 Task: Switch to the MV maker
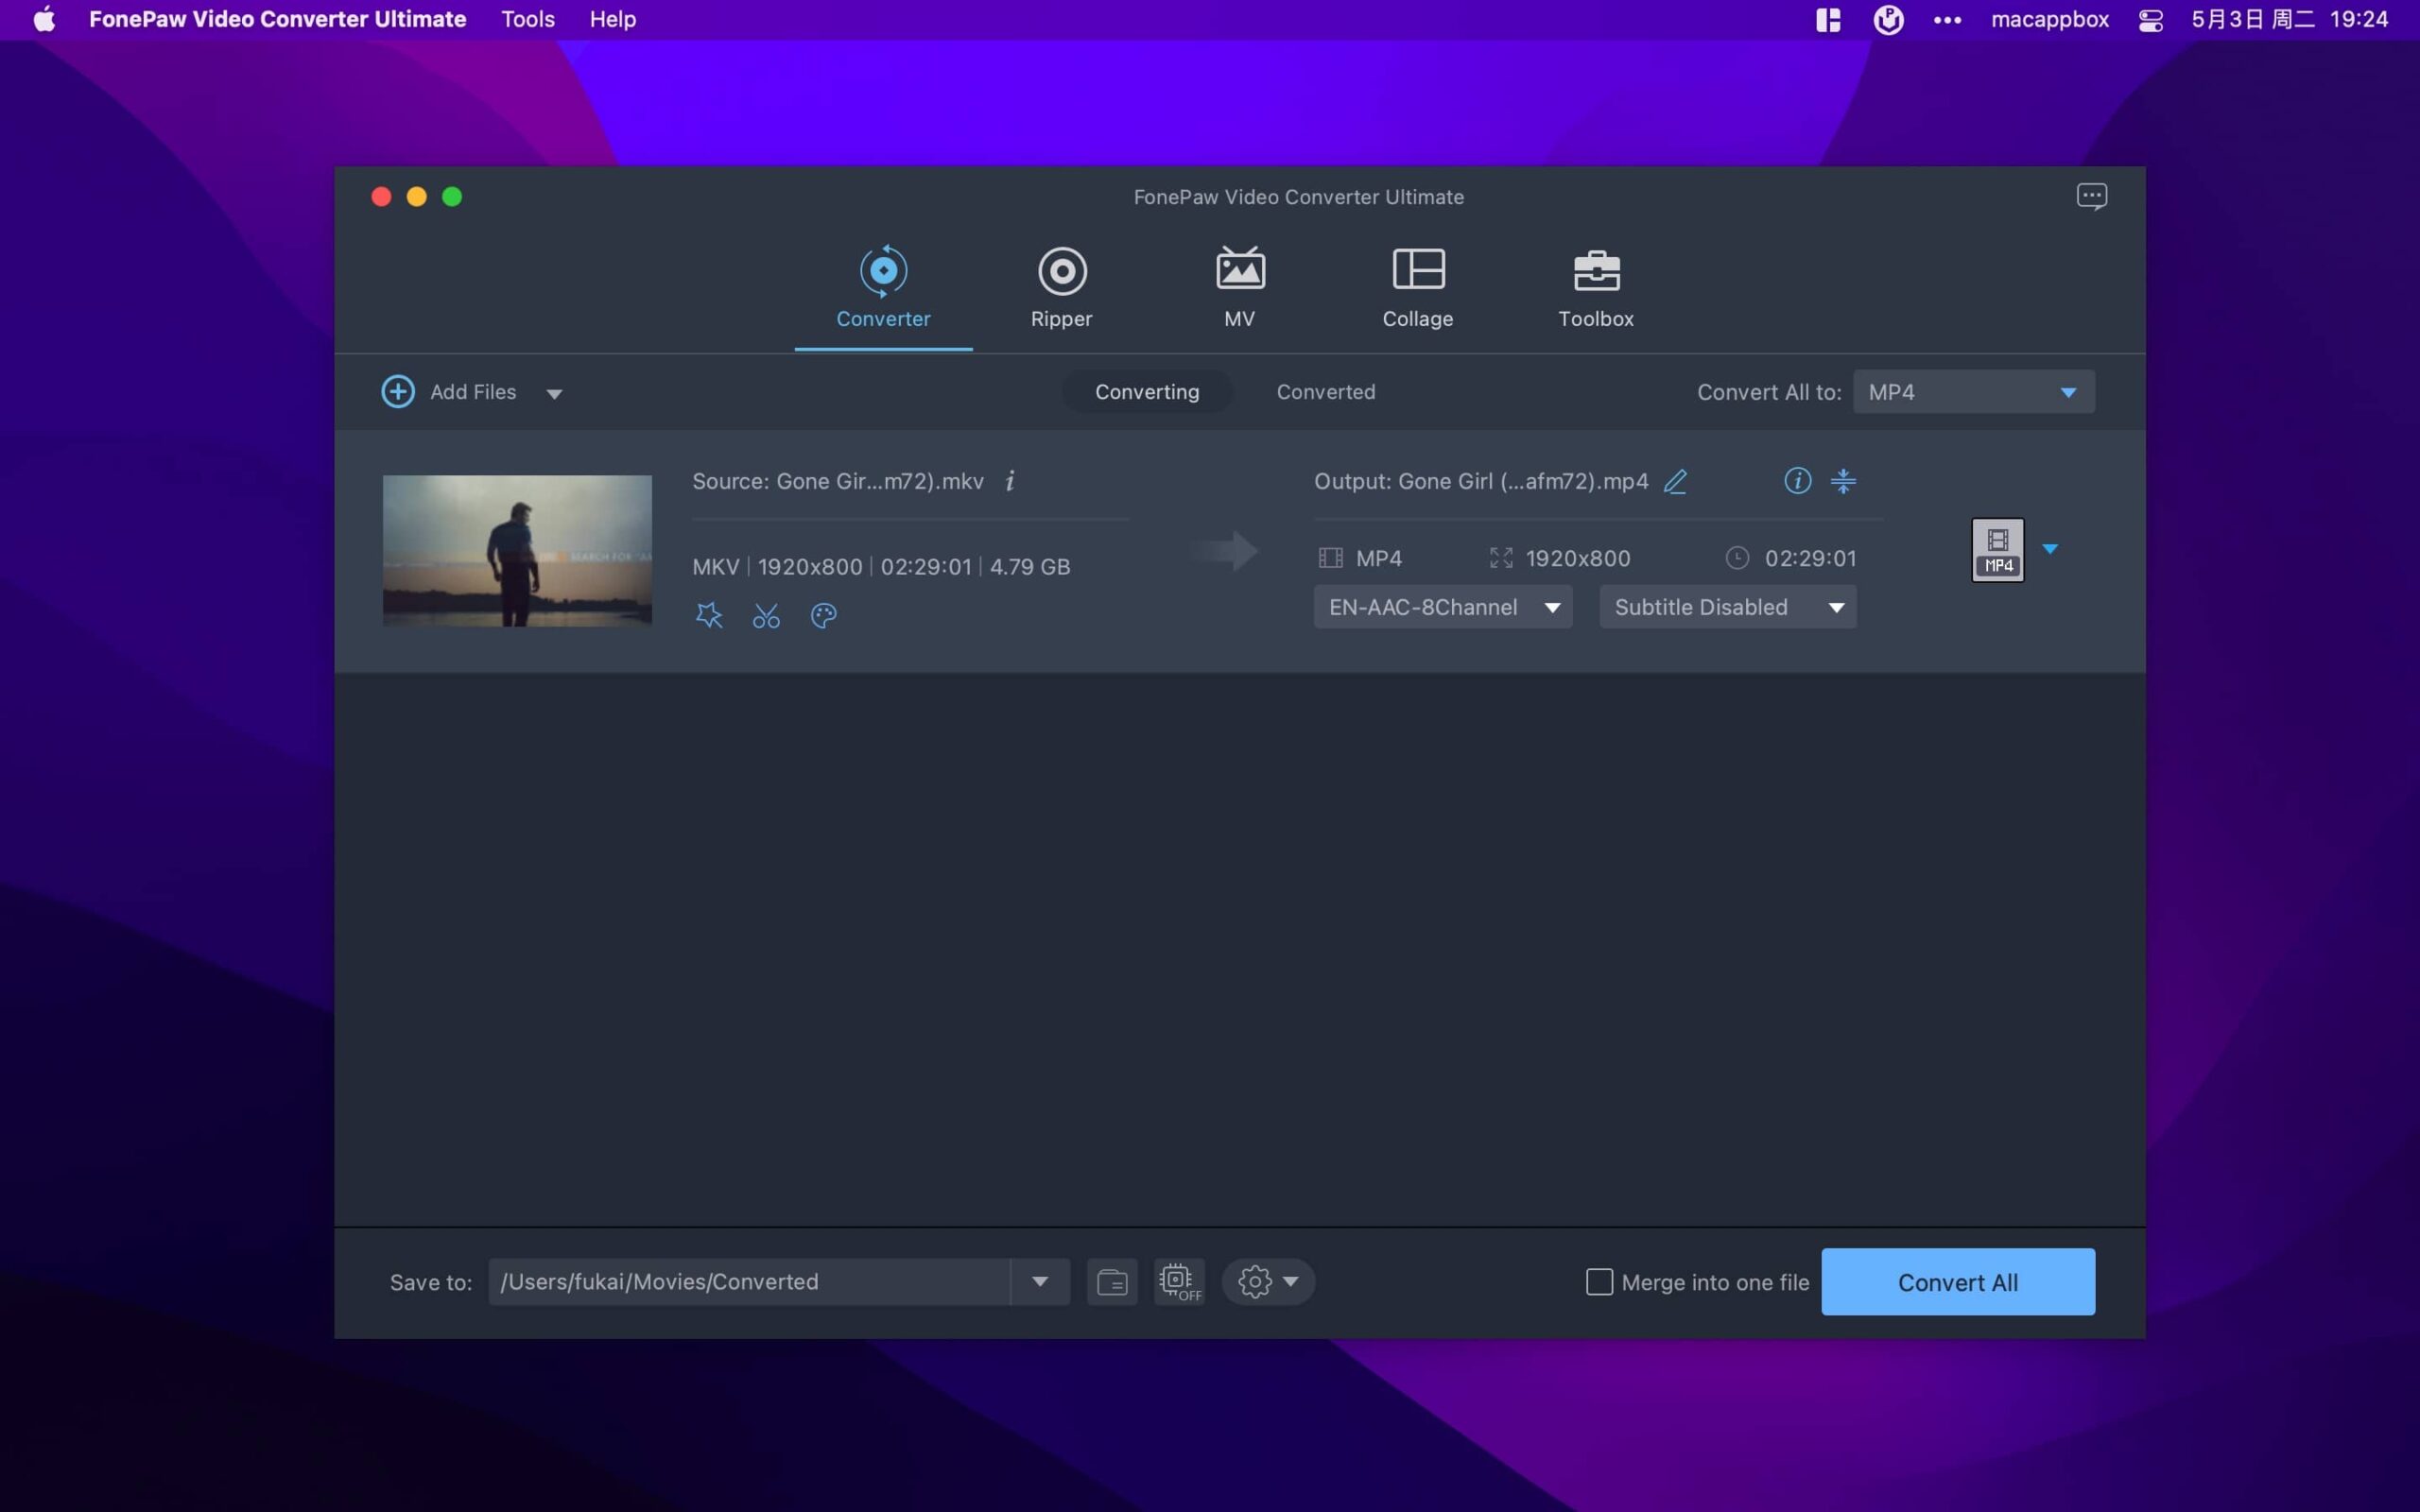(x=1239, y=287)
